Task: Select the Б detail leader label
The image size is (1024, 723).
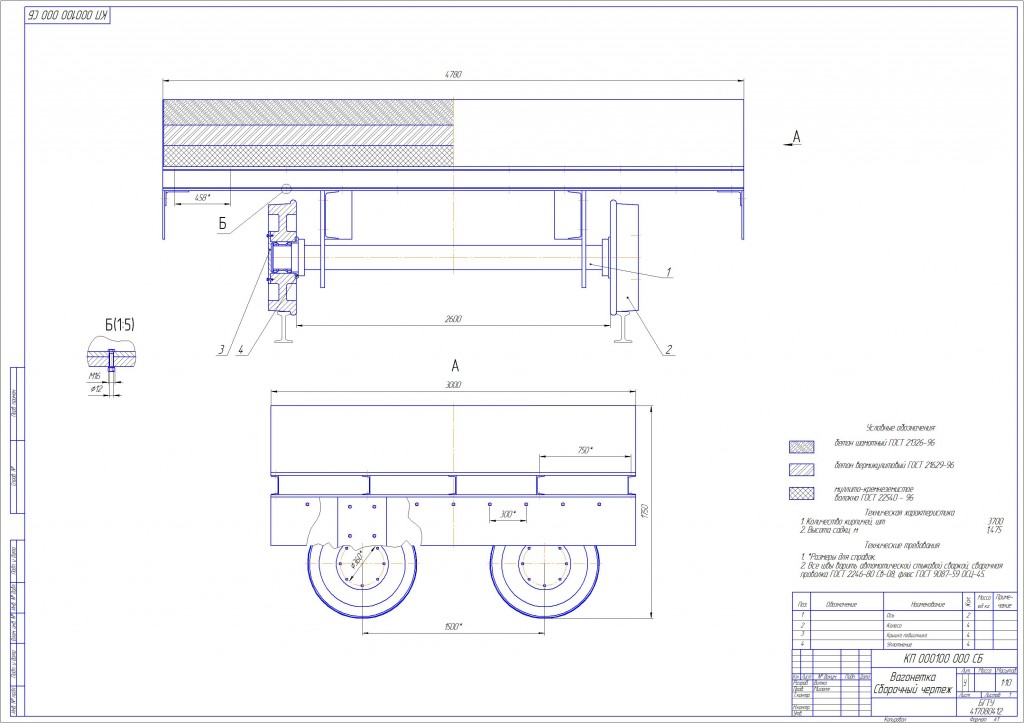Action: point(223,224)
